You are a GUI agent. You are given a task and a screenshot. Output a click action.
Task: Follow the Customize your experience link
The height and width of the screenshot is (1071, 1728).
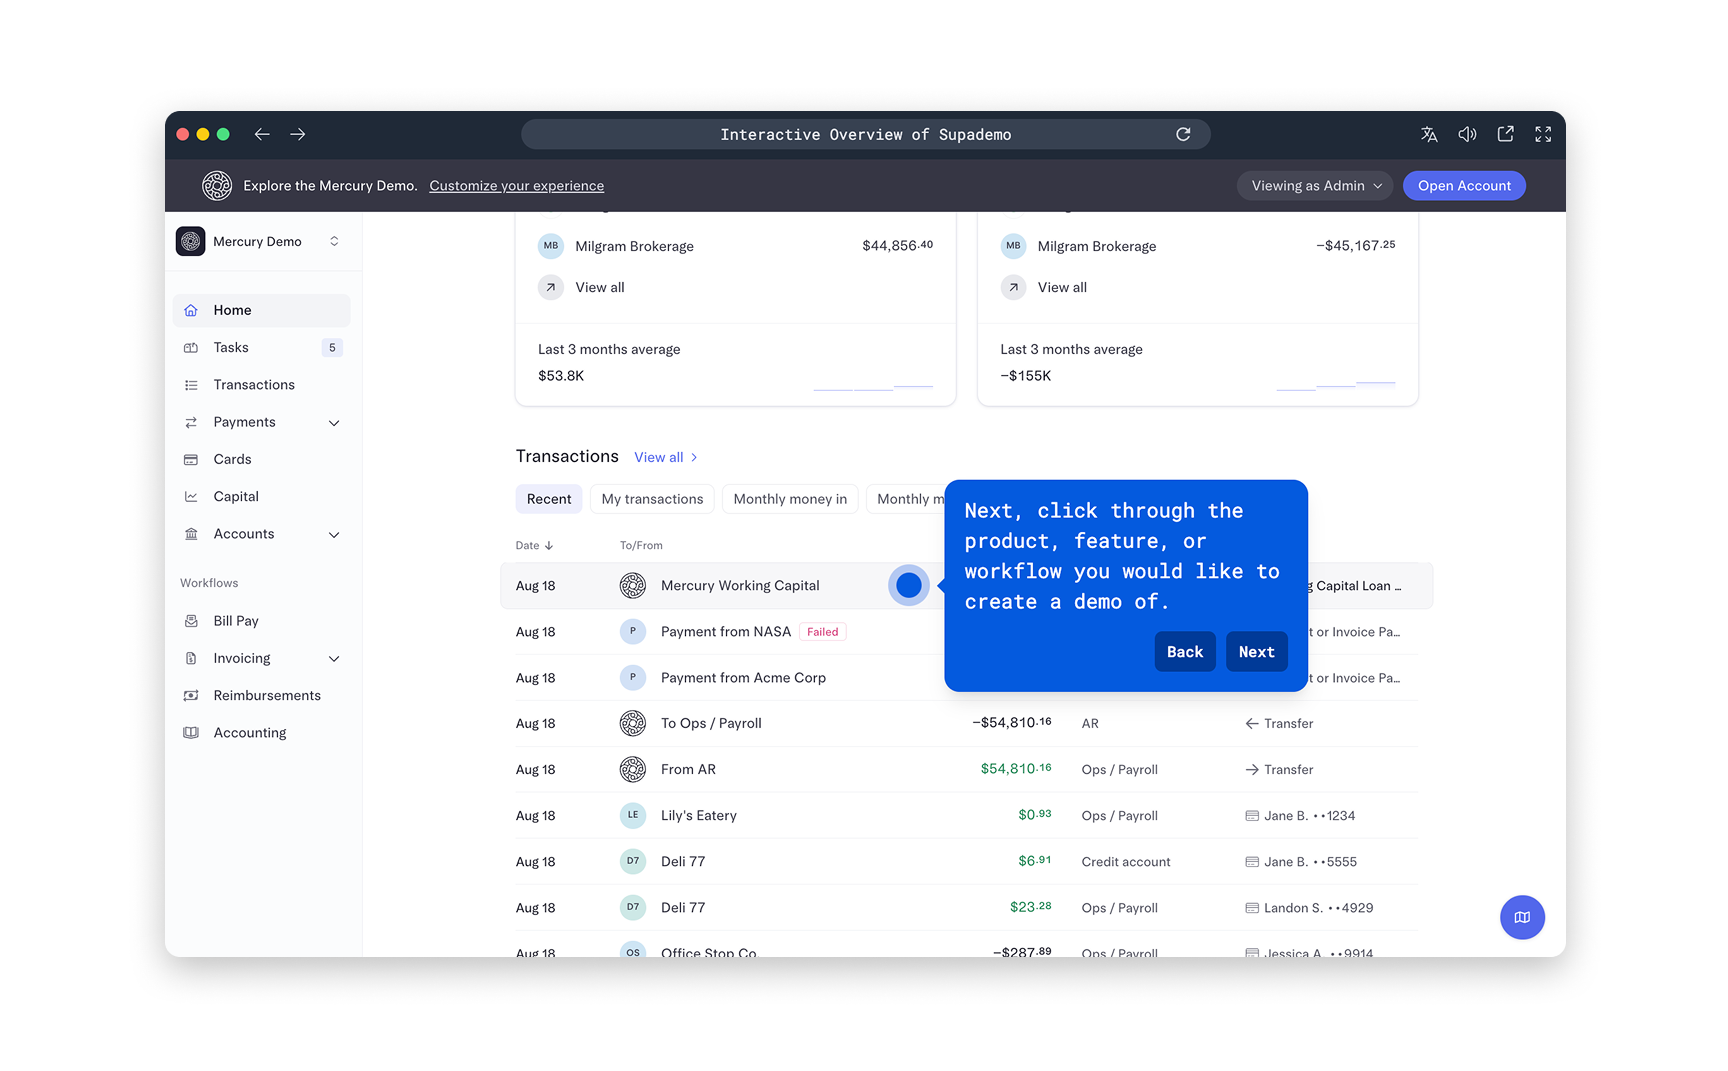pyautogui.click(x=516, y=186)
